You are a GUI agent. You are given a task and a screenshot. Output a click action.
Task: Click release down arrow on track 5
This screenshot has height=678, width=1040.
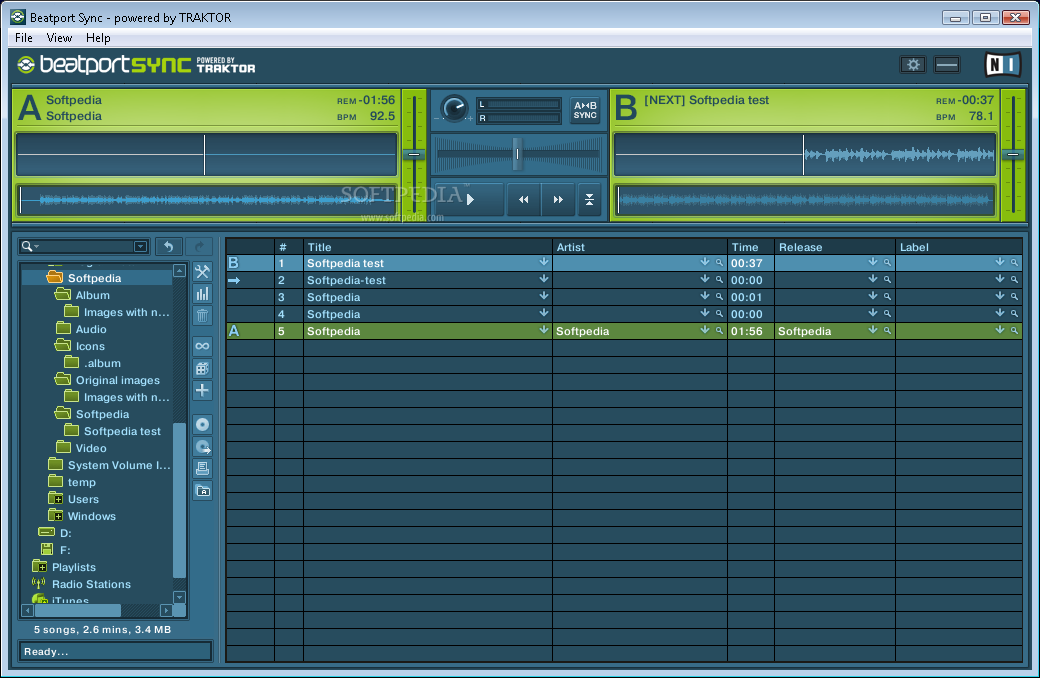coord(873,330)
